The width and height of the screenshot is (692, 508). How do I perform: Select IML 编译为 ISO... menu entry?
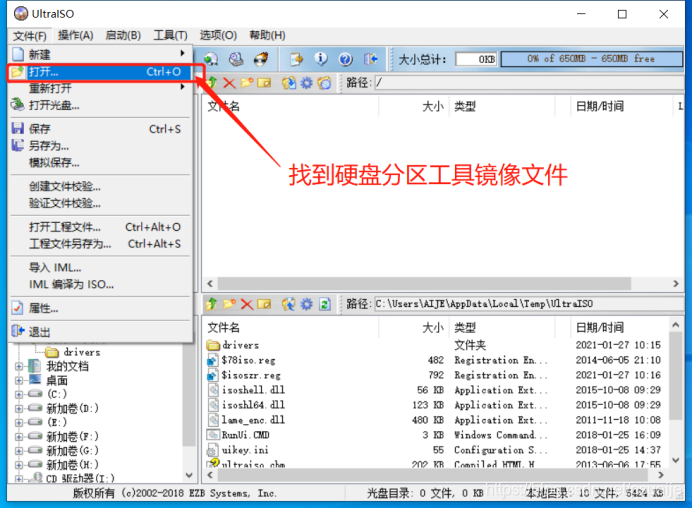pyautogui.click(x=100, y=284)
